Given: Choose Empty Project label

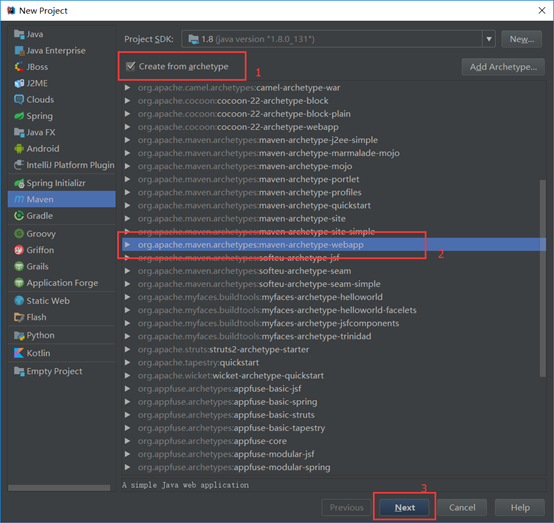Looking at the screenshot, I should tap(54, 371).
